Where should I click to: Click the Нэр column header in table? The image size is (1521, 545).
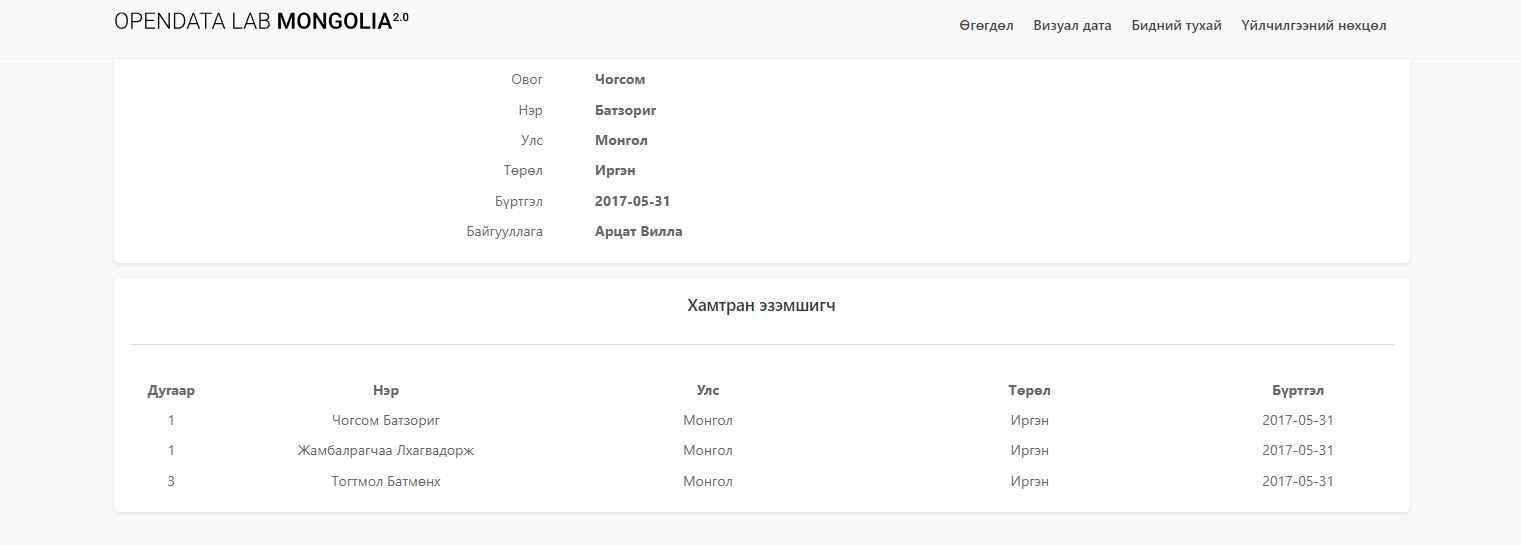385,390
